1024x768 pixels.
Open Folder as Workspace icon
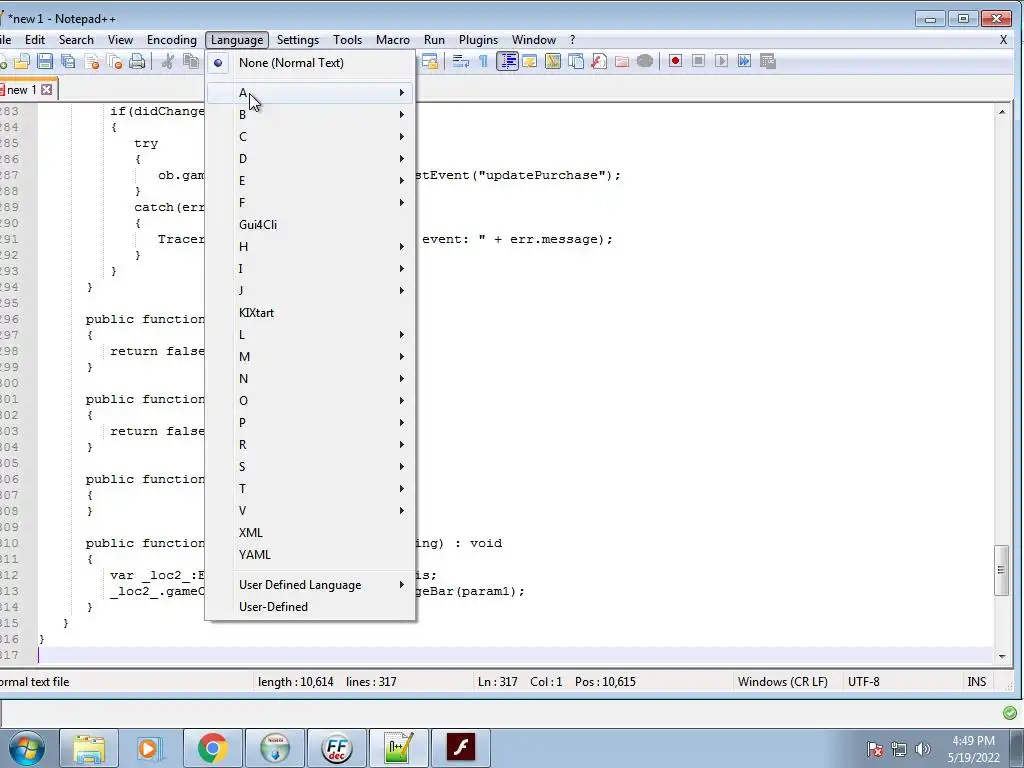point(622,61)
